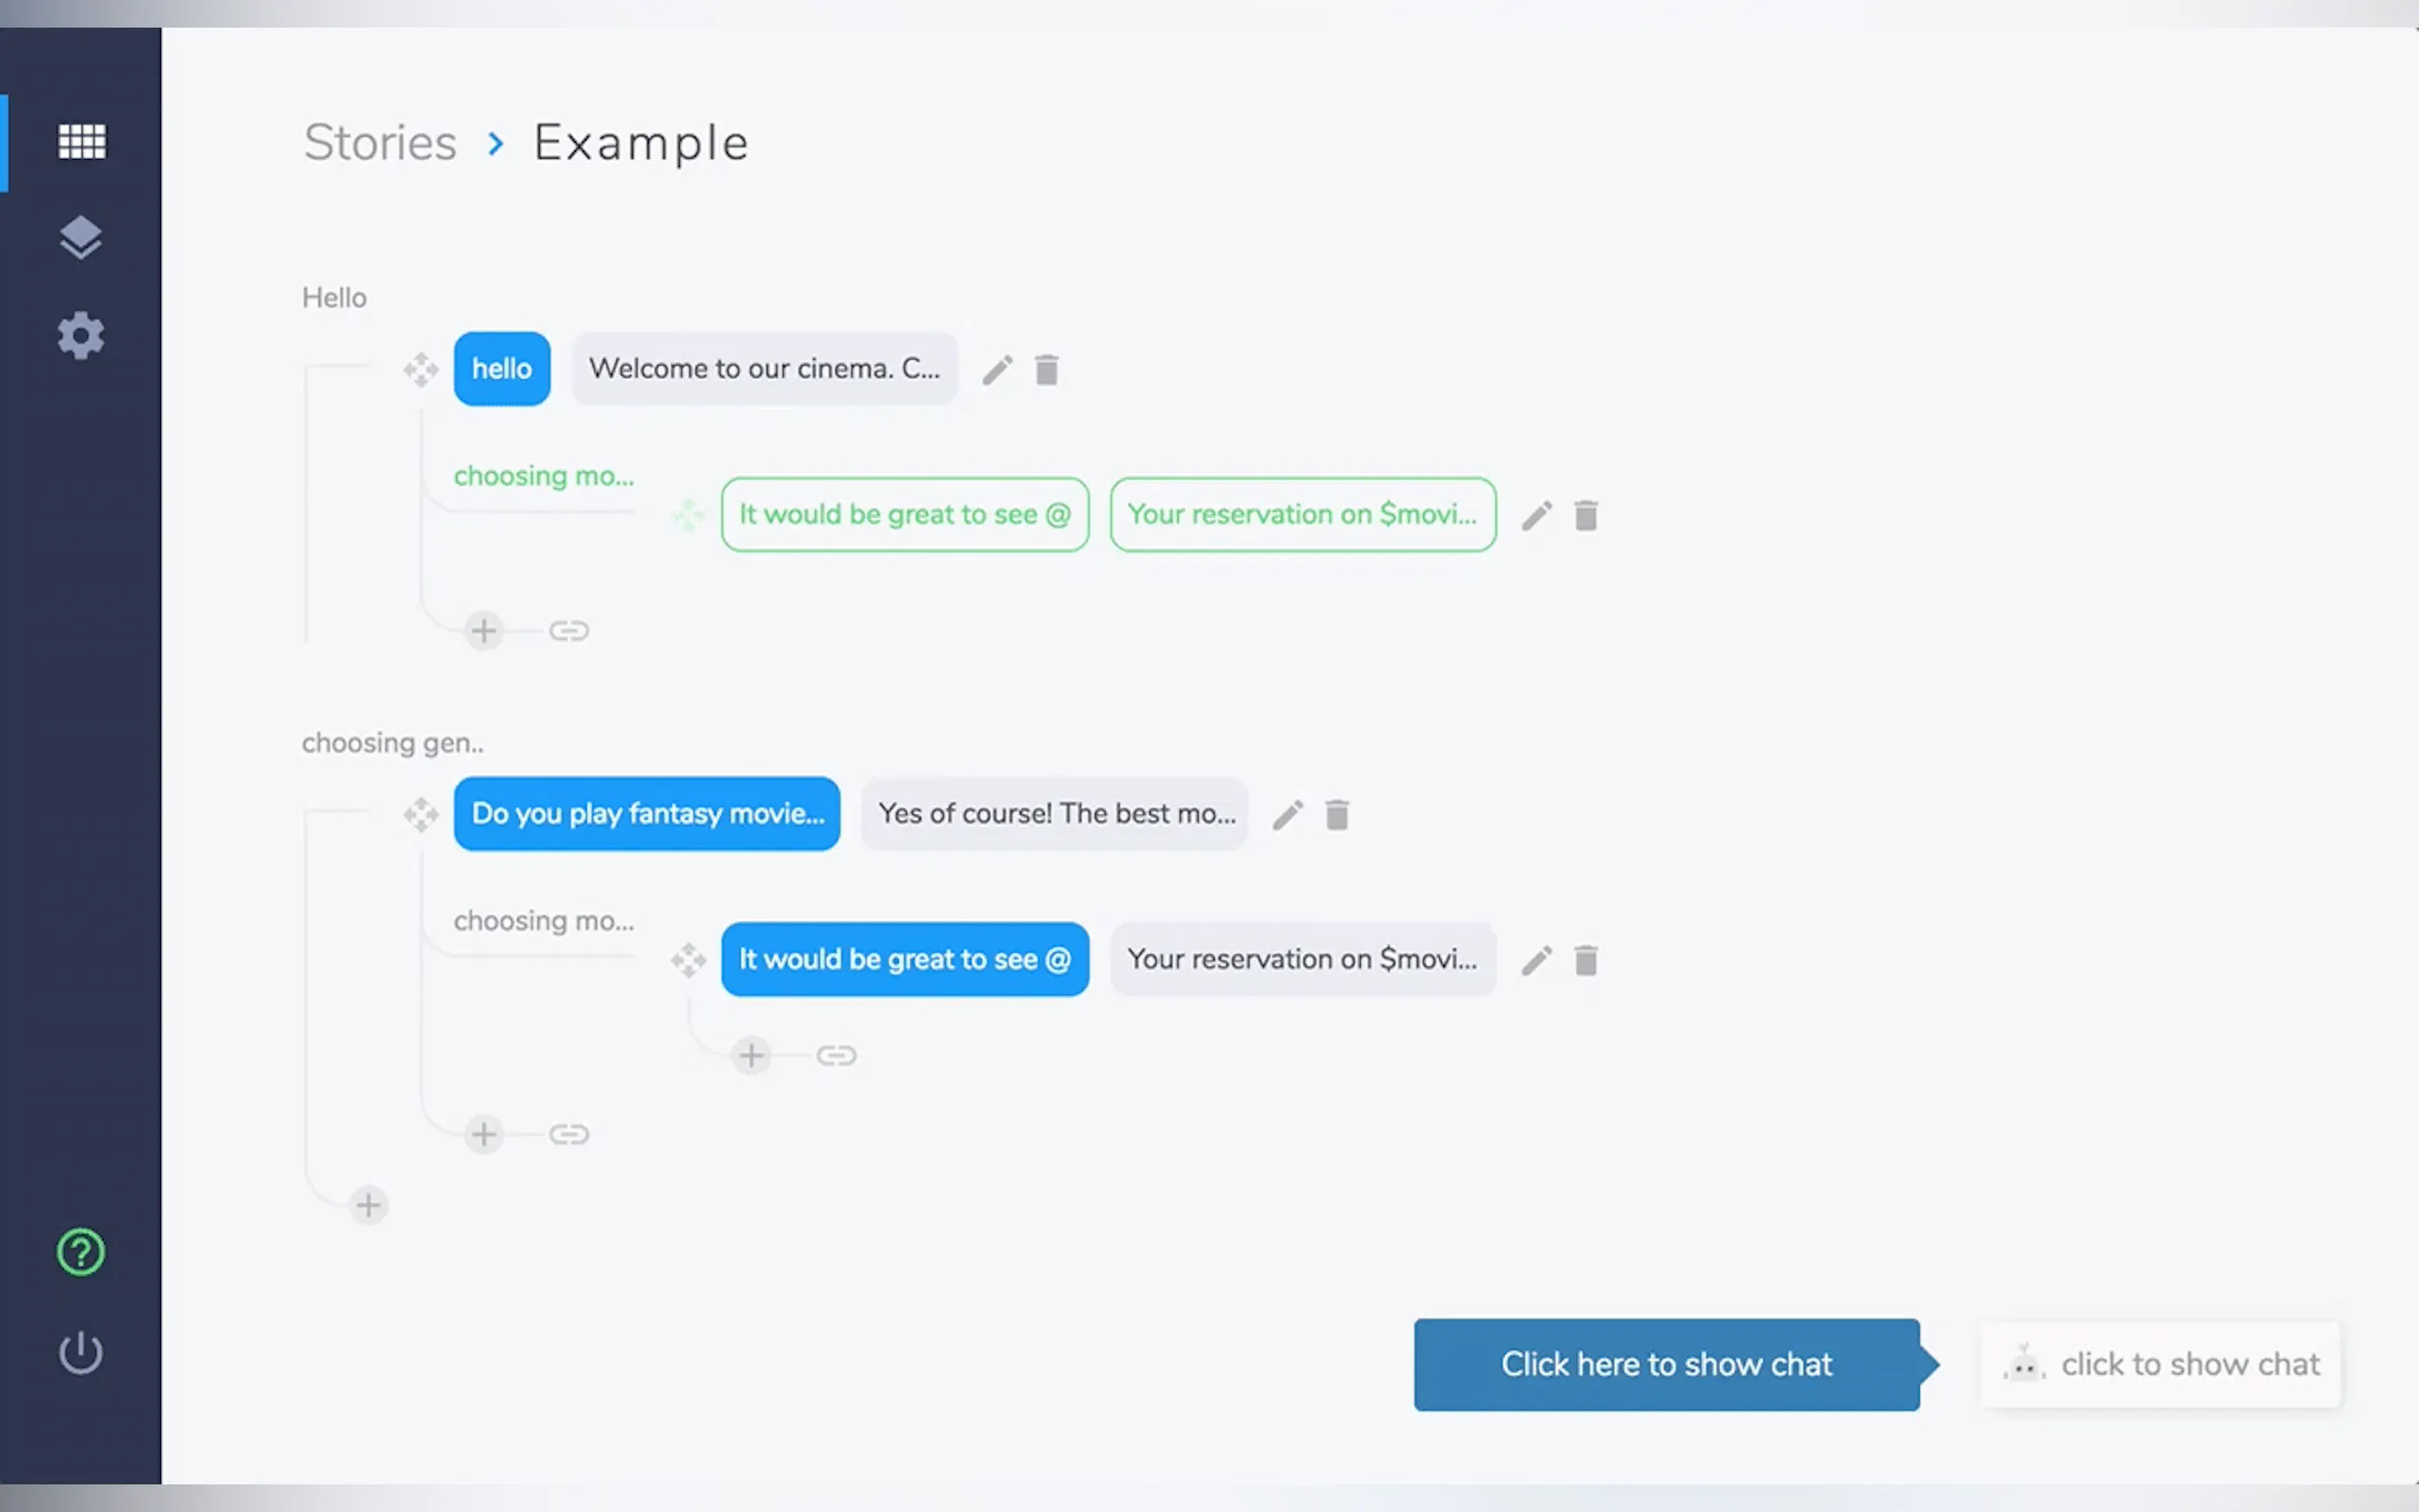The image size is (2419, 1512).
Task: Open settings gear in sidebar
Action: pyautogui.click(x=81, y=335)
